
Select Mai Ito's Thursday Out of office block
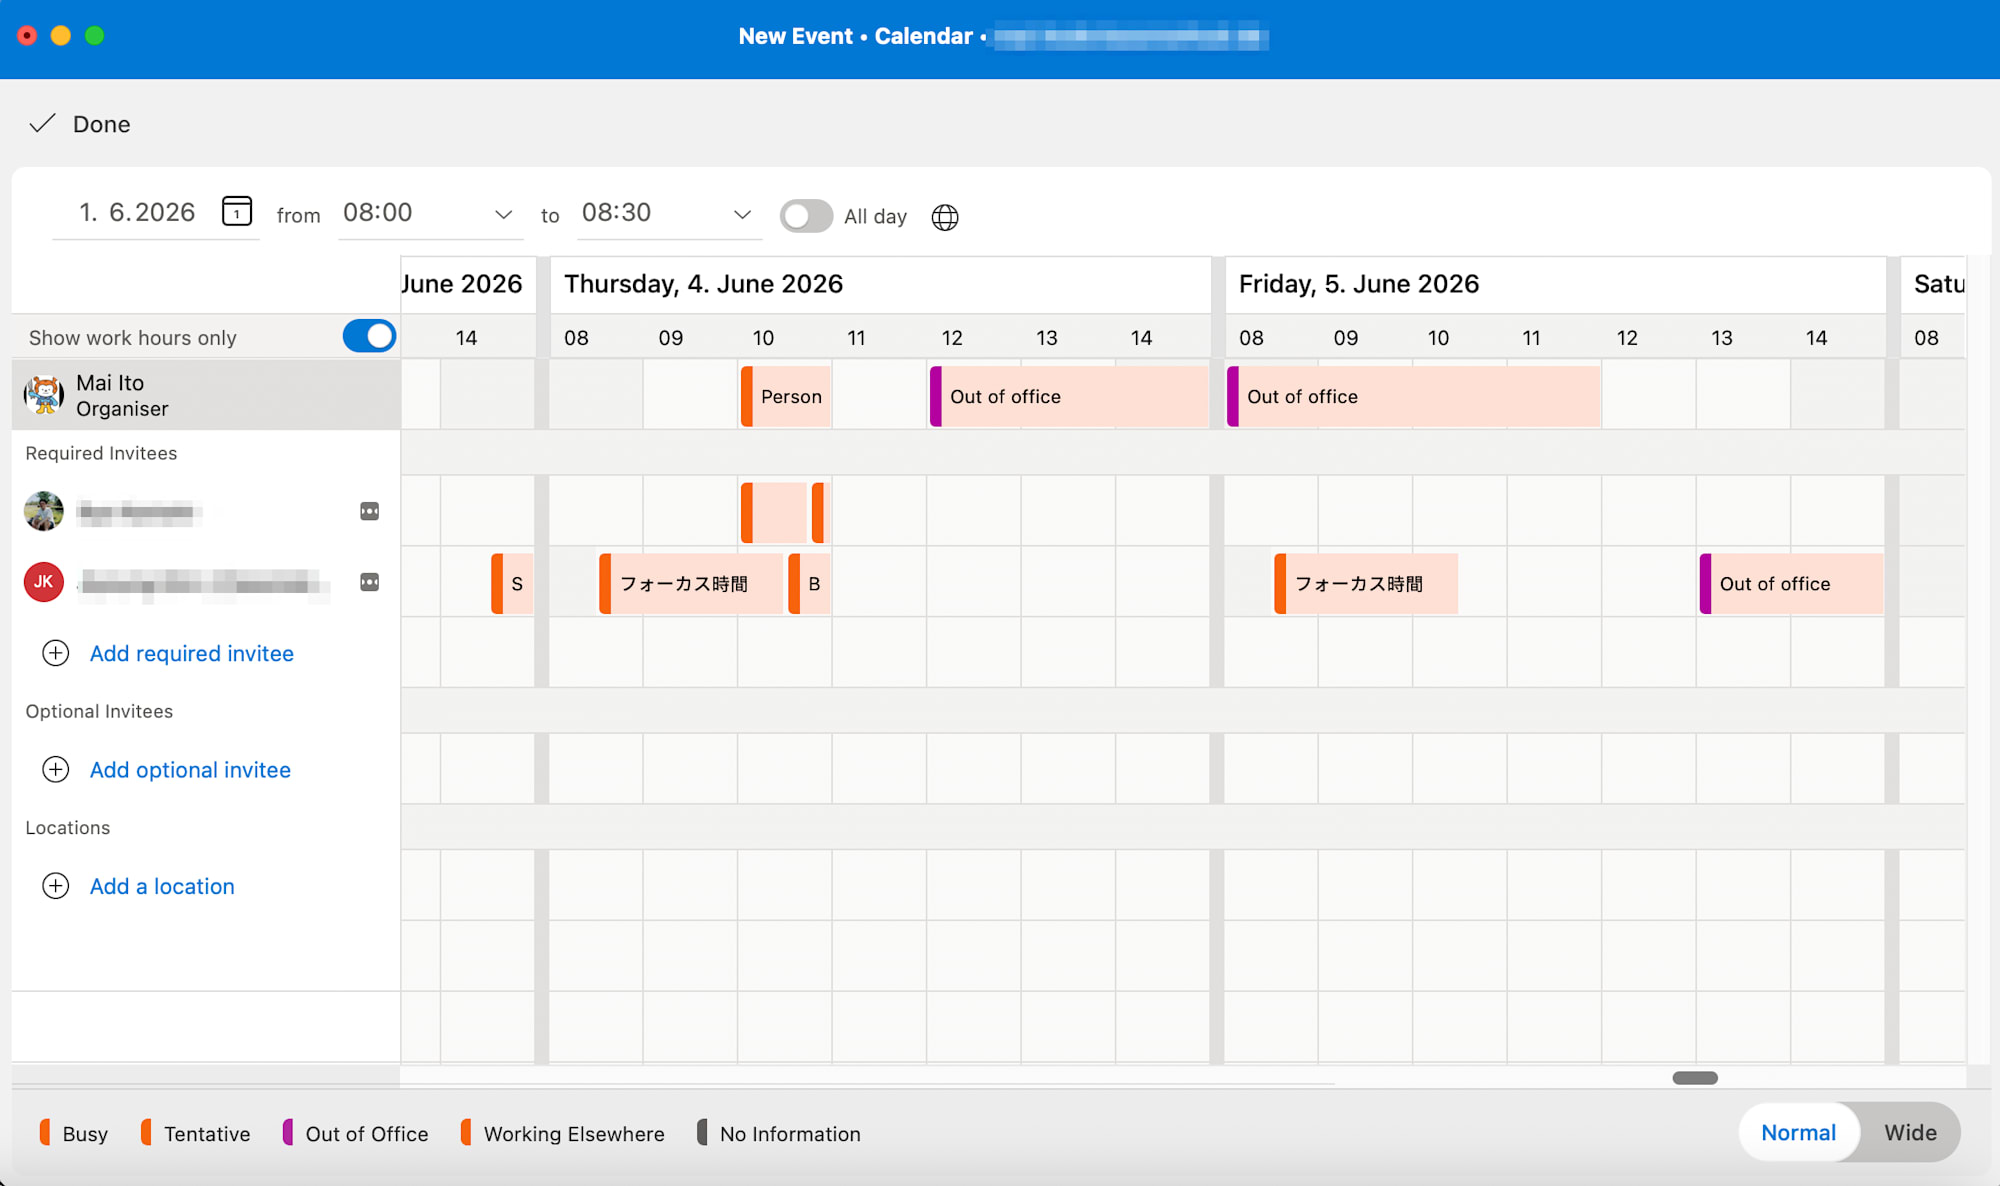pos(1069,396)
